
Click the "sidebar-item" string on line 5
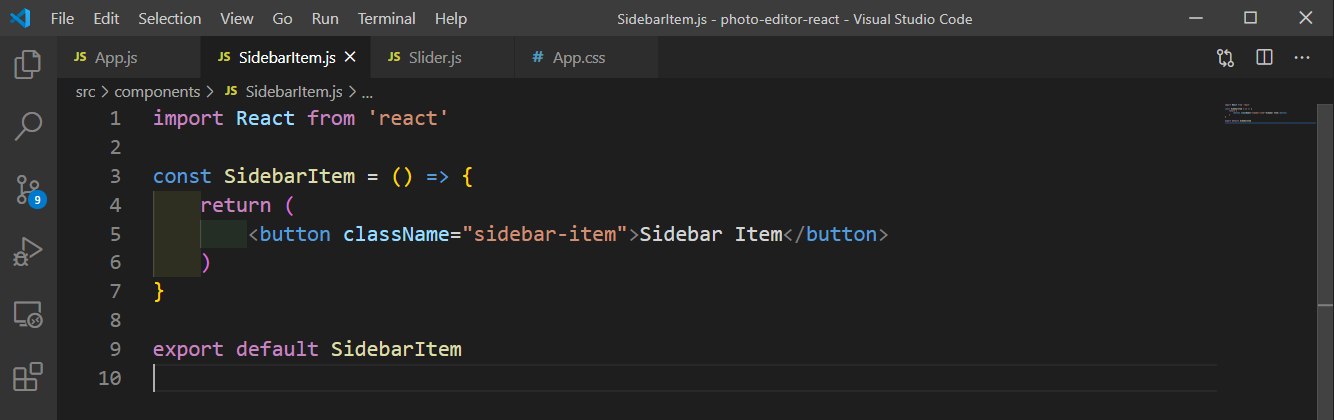coord(544,234)
